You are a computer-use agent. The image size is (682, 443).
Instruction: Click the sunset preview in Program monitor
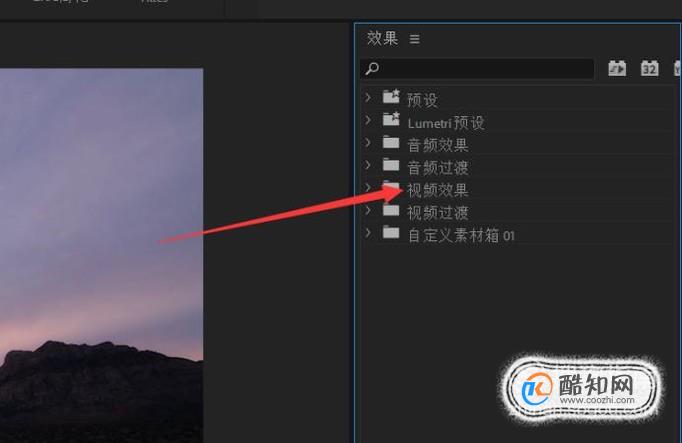click(x=101, y=255)
